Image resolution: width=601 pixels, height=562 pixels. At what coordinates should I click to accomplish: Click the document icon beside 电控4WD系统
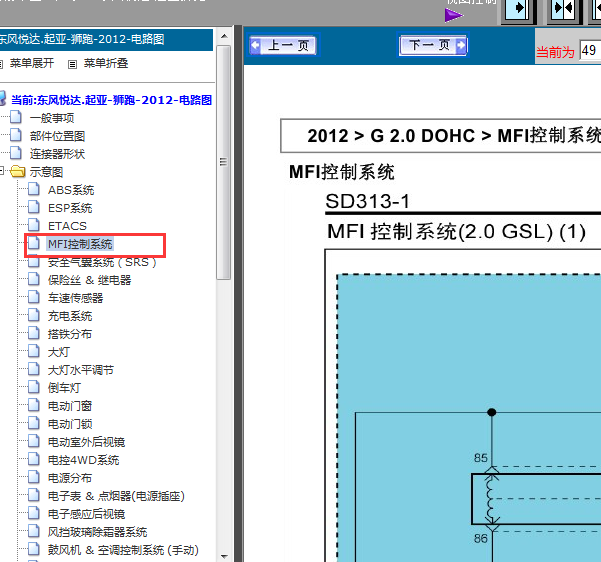tap(34, 459)
